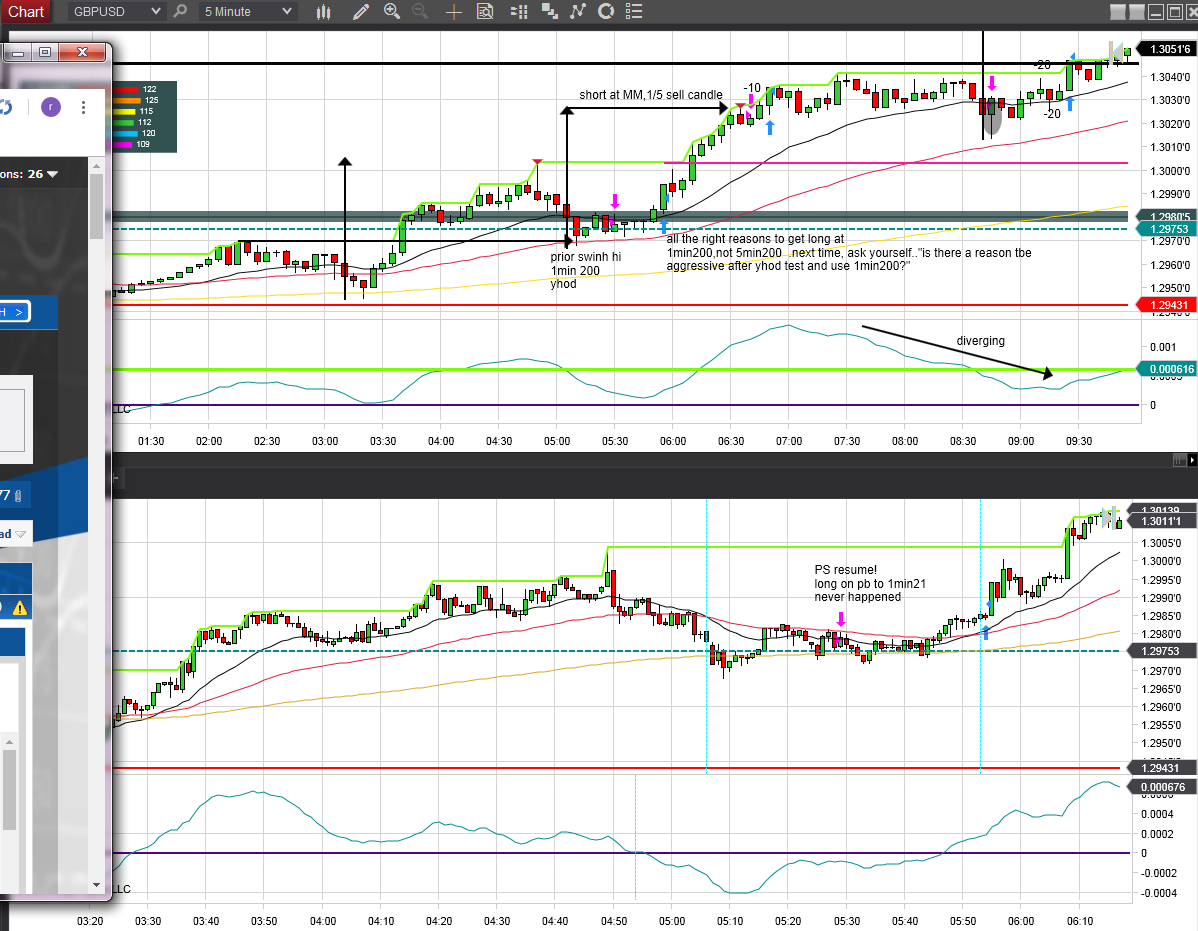The image size is (1198, 931).
Task: Open the dropdown ending in 'ad' in side window
Action: [15, 534]
